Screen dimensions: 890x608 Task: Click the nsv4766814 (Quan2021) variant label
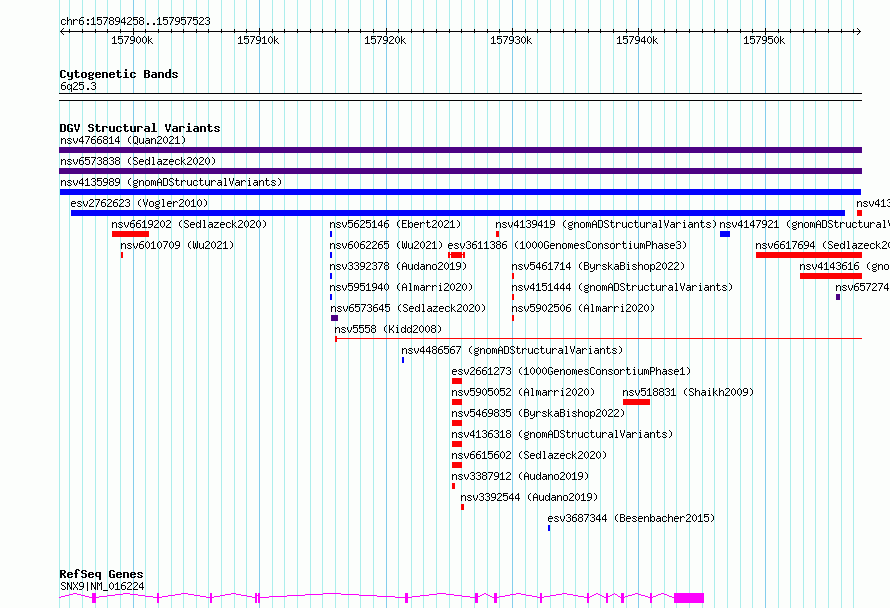tap(123, 140)
